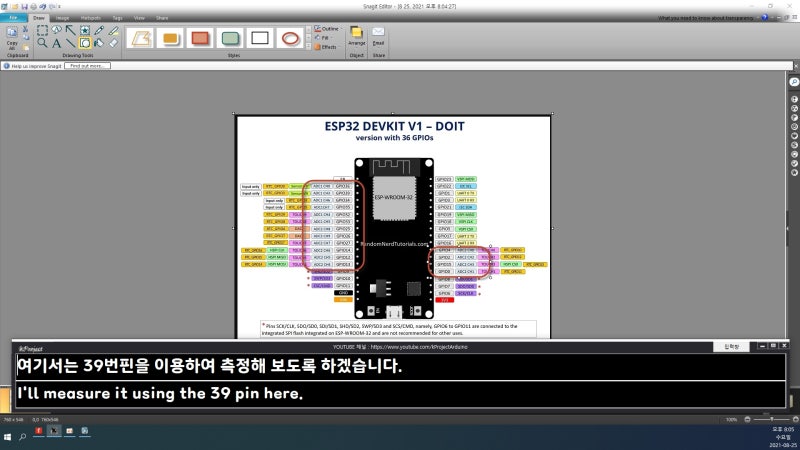This screenshot has width=800, height=450.
Task: Click the zoom in plus button
Action: [x=795, y=419]
